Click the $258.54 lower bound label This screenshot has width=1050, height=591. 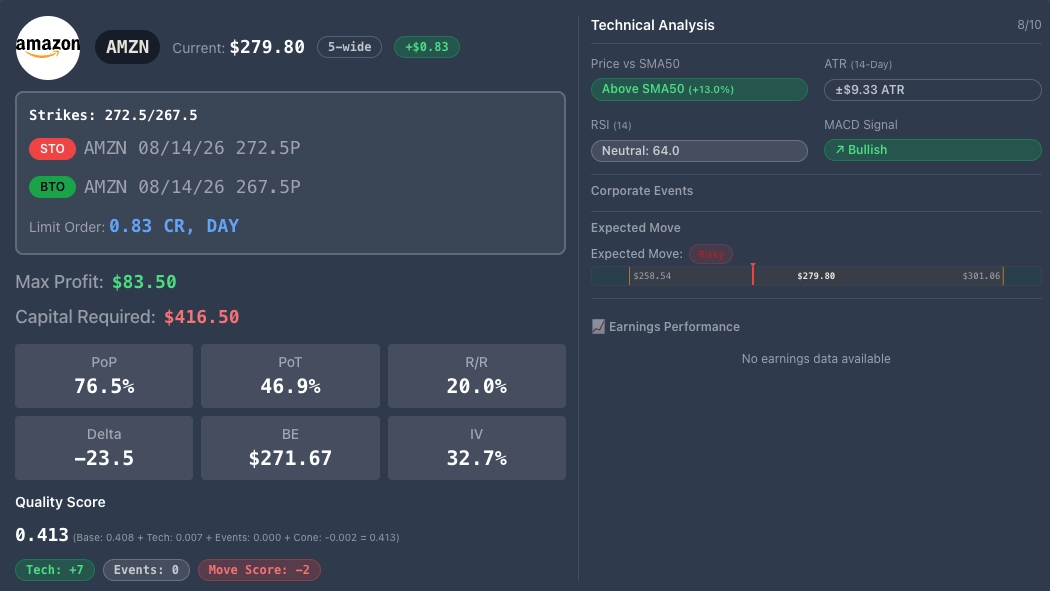coord(652,276)
